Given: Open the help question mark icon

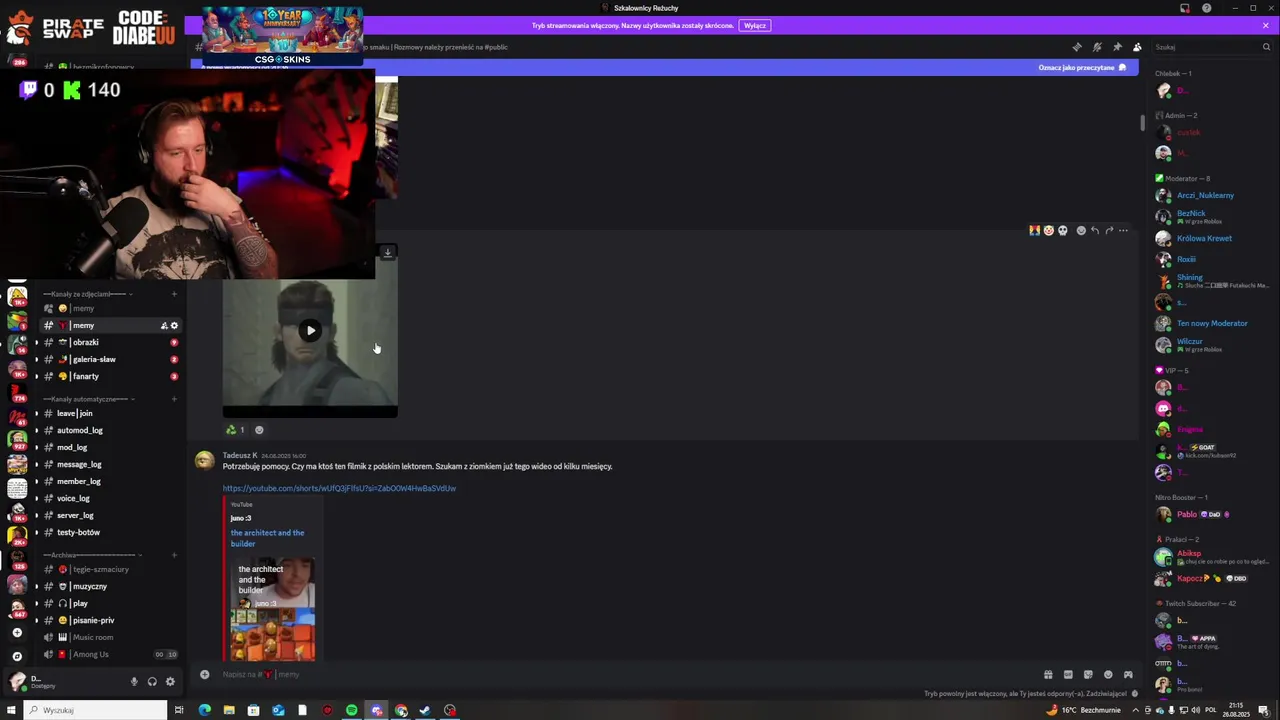Looking at the screenshot, I should coord(1207,8).
